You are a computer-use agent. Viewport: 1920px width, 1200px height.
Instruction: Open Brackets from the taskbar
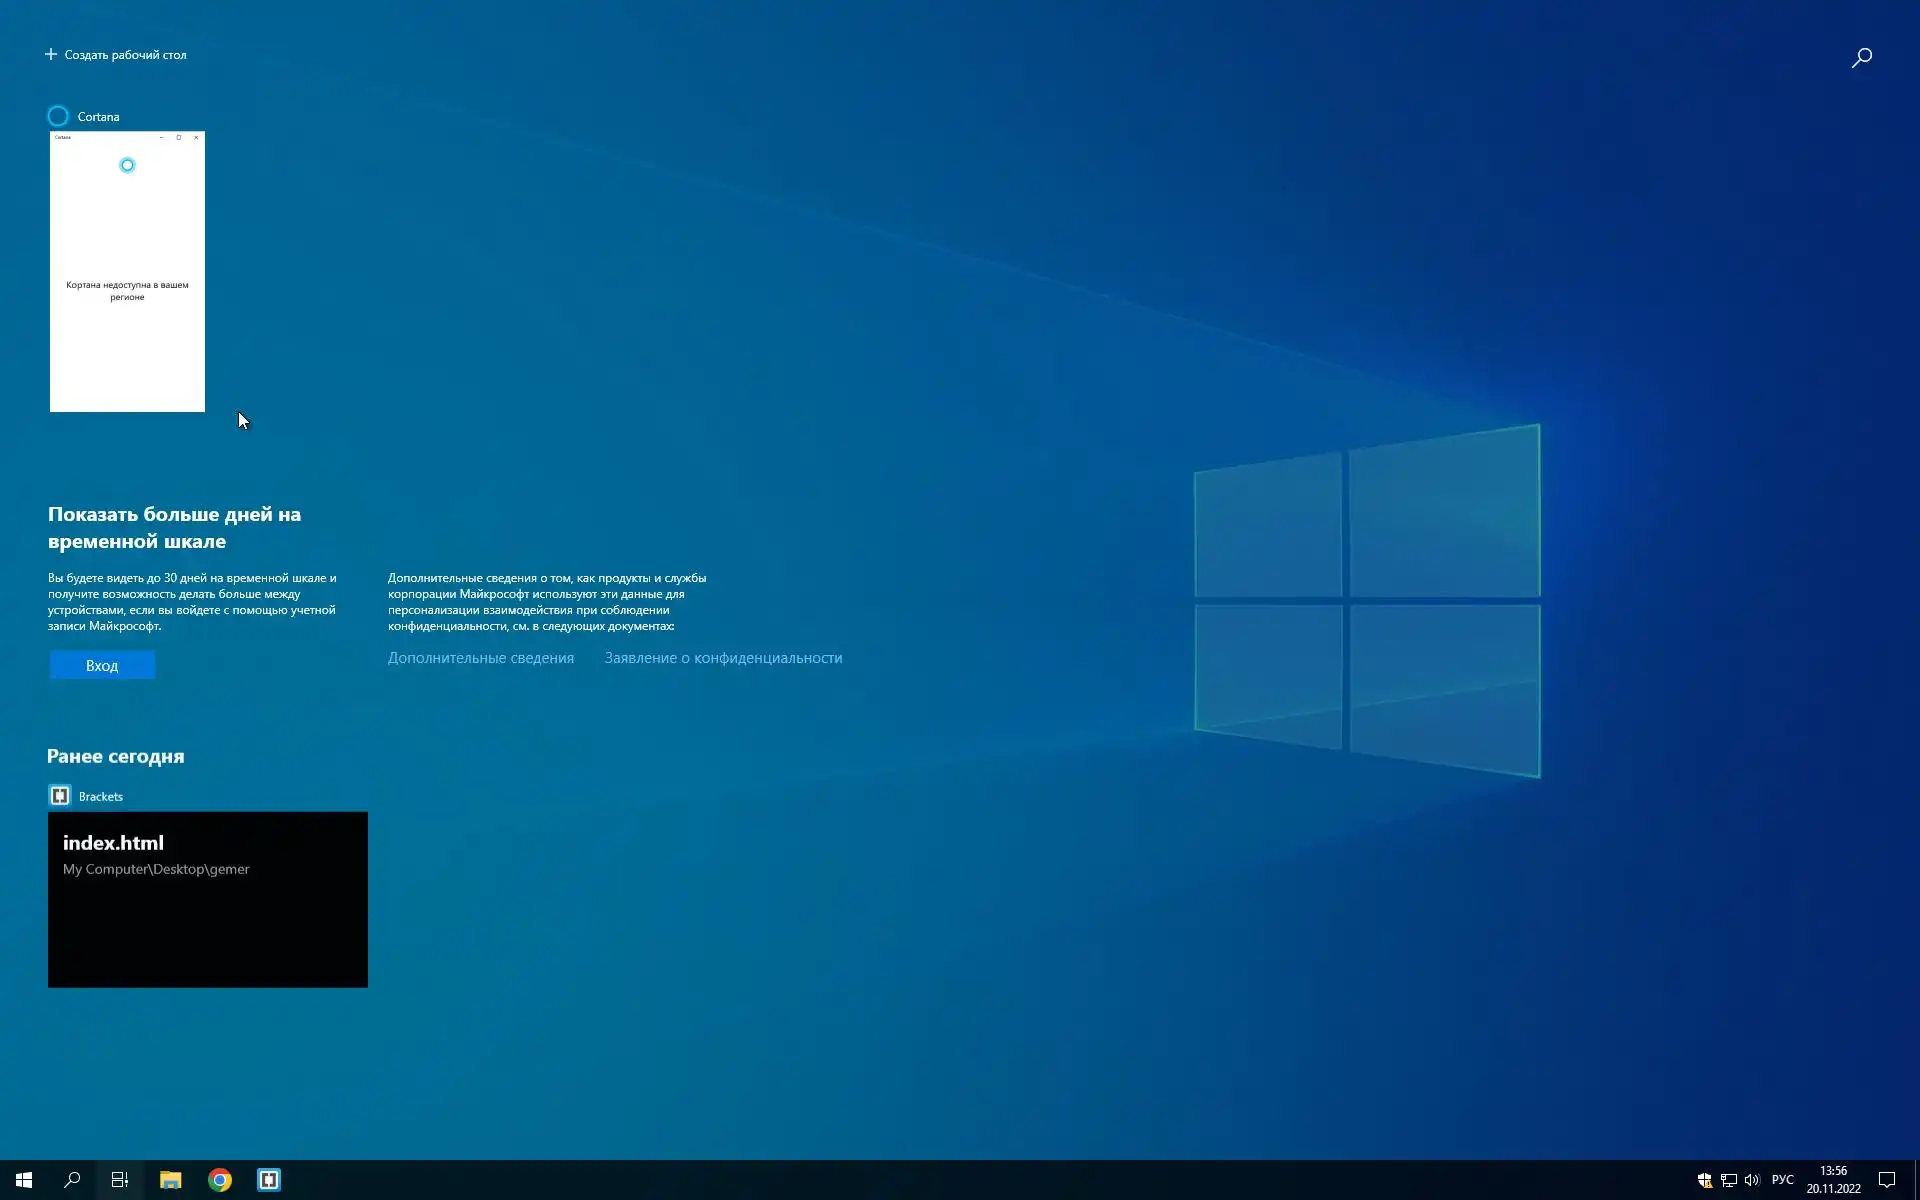pos(269,1180)
